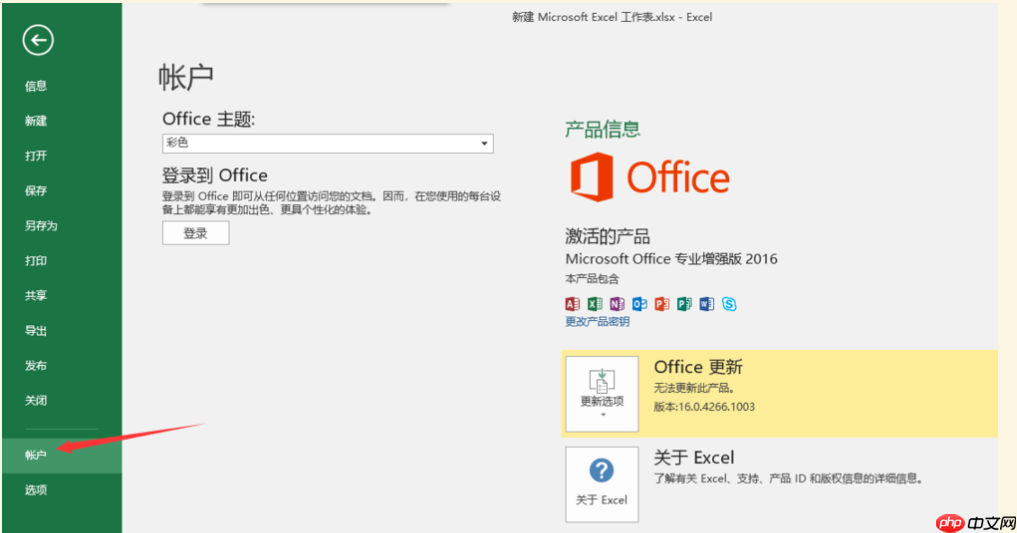Open the 信息 menu item

coord(36,86)
